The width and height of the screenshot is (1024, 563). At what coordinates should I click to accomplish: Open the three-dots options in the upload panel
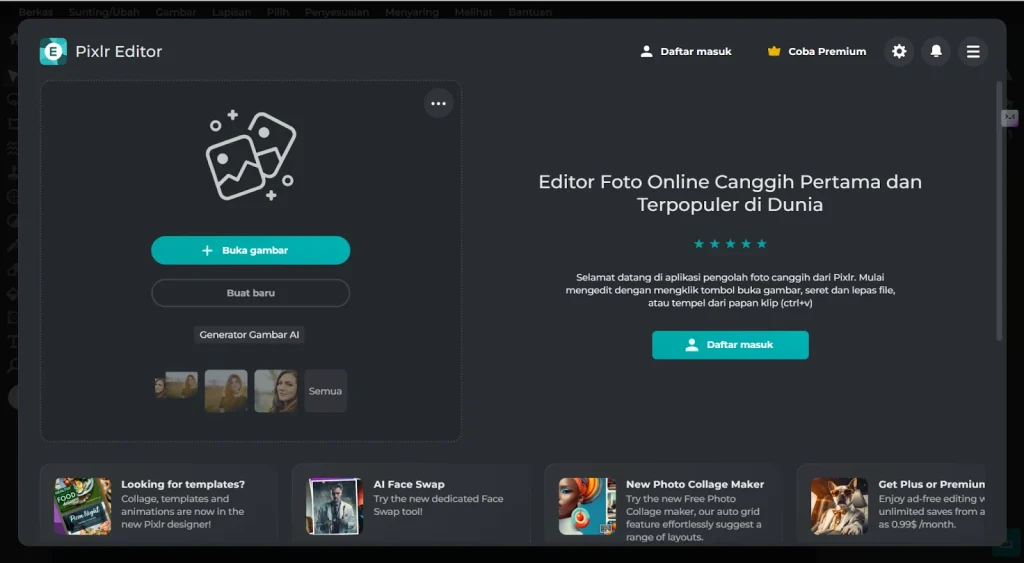click(438, 103)
